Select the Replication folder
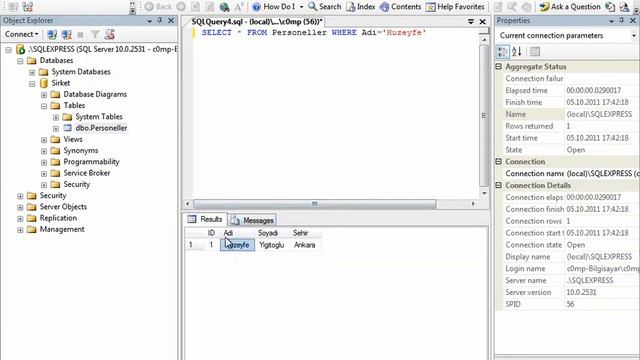640x360 pixels. (x=58, y=218)
